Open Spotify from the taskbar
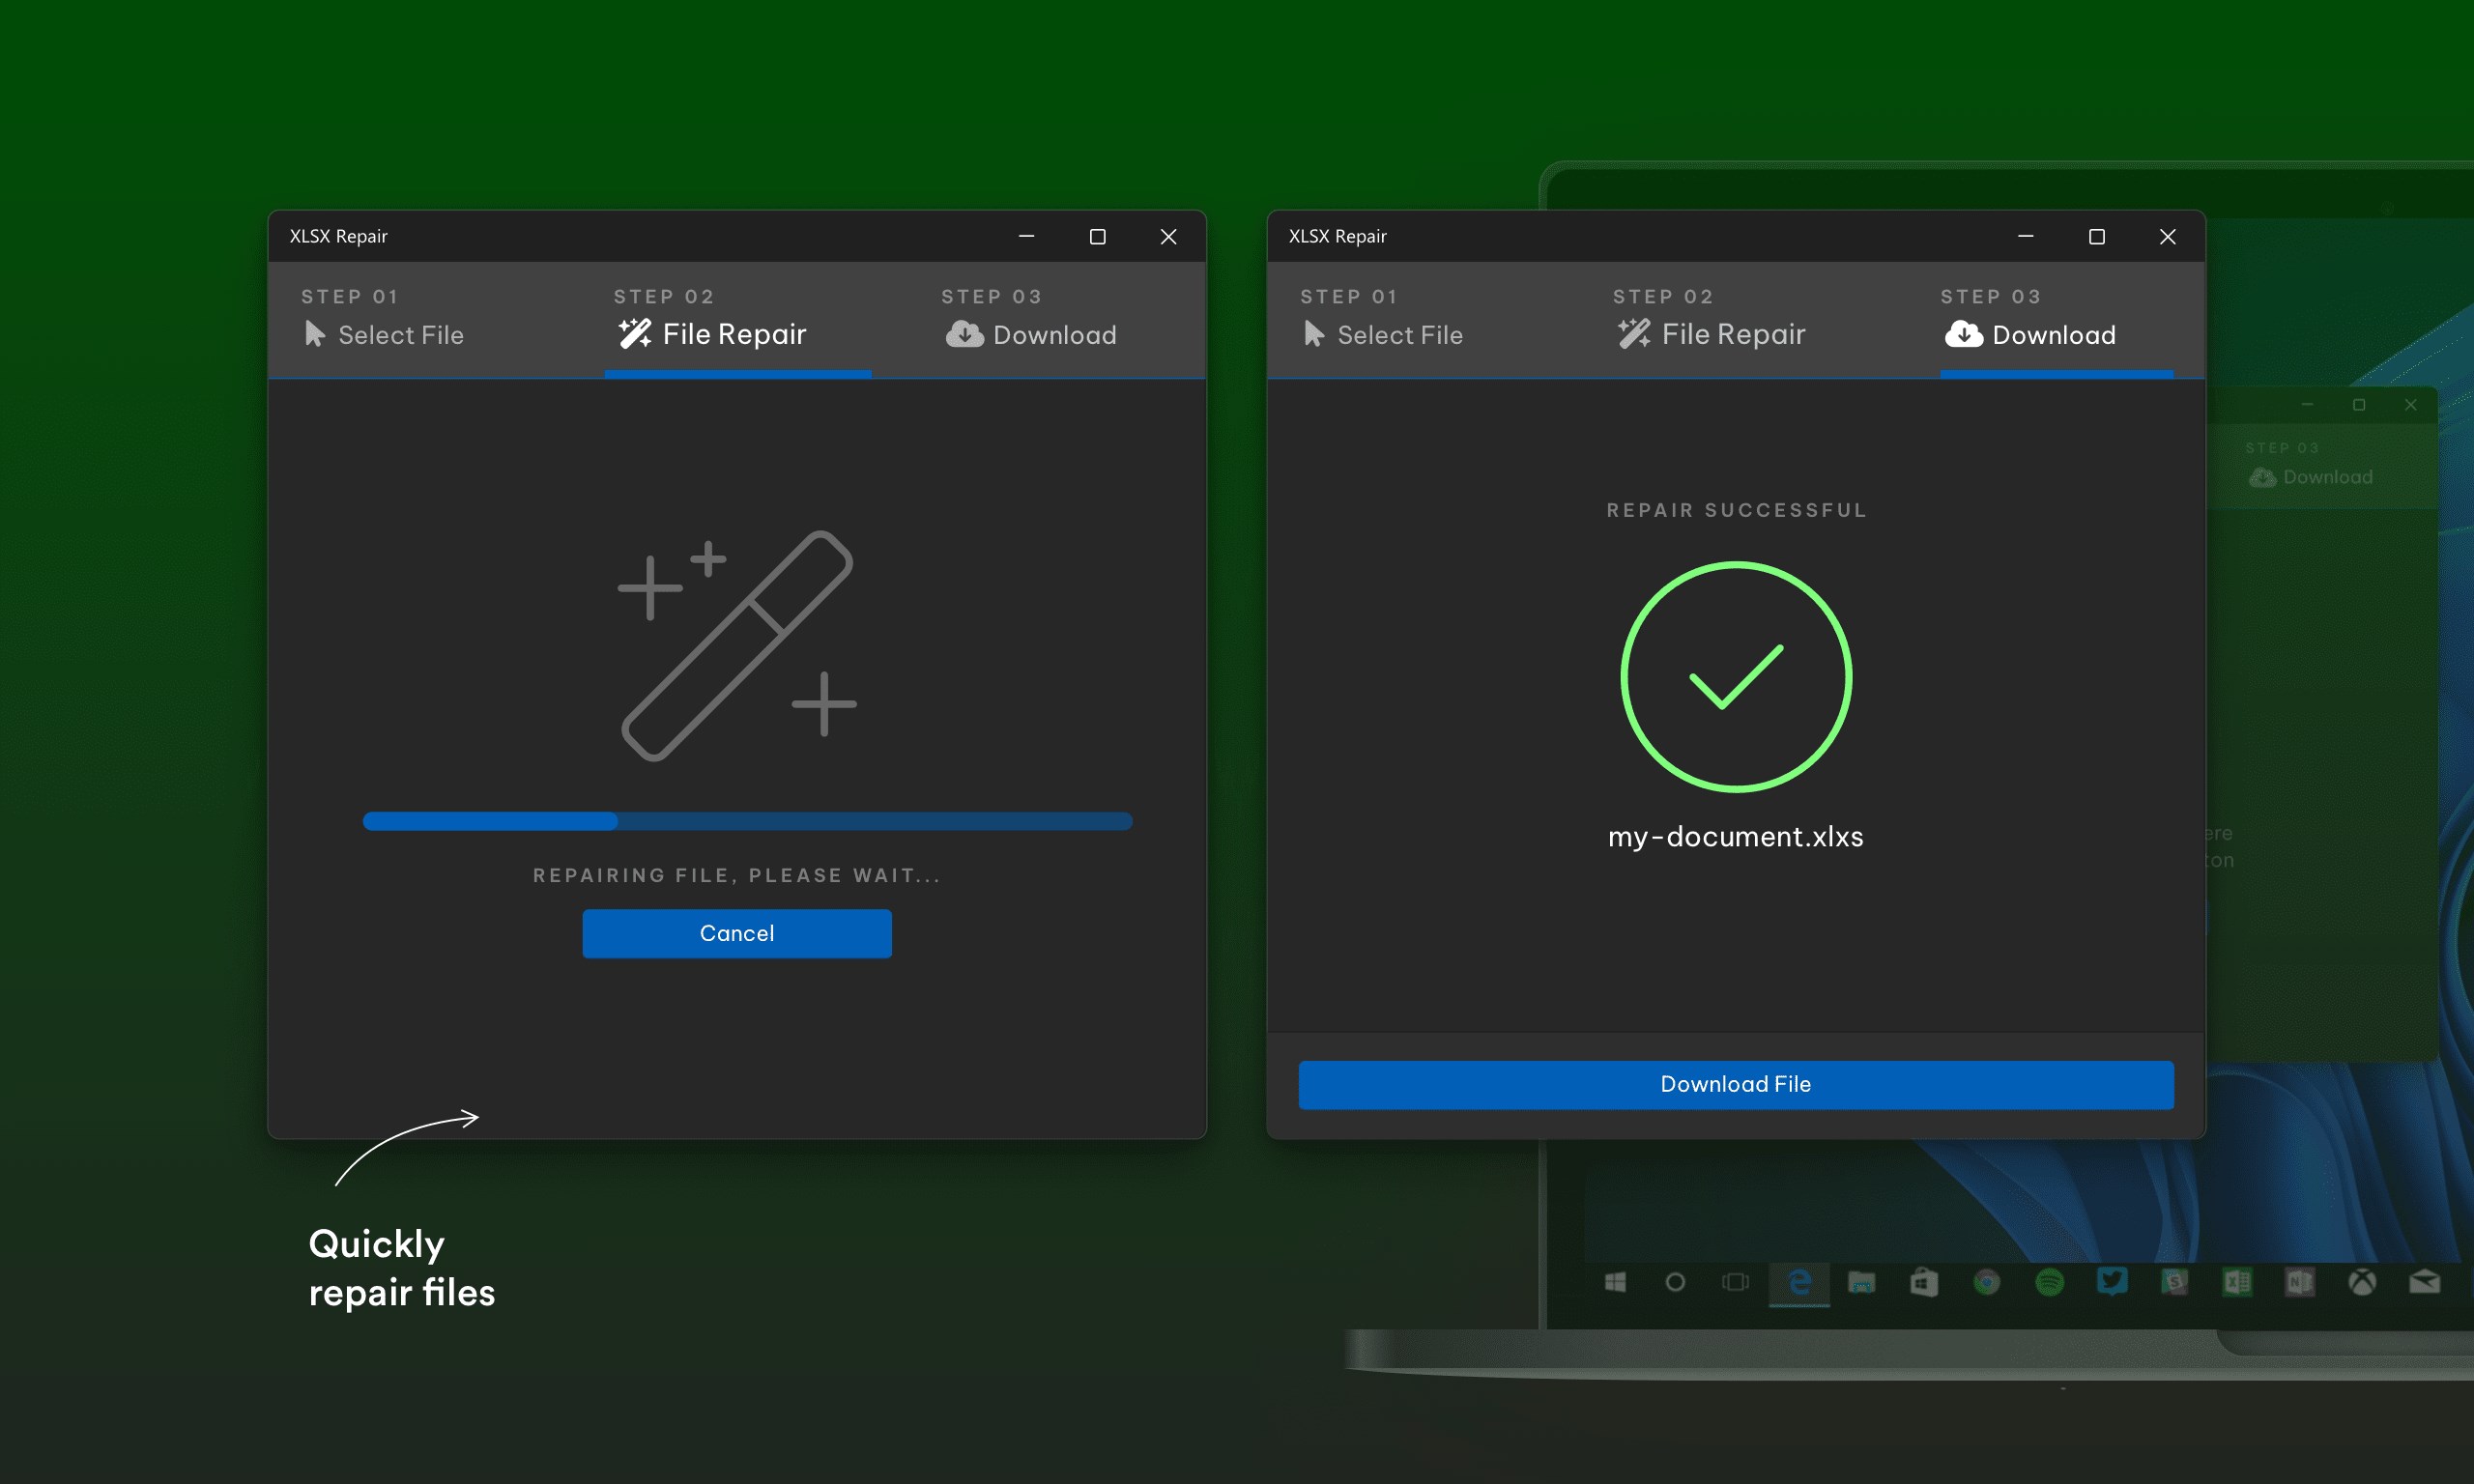The width and height of the screenshot is (2474, 1484). (x=2049, y=1282)
